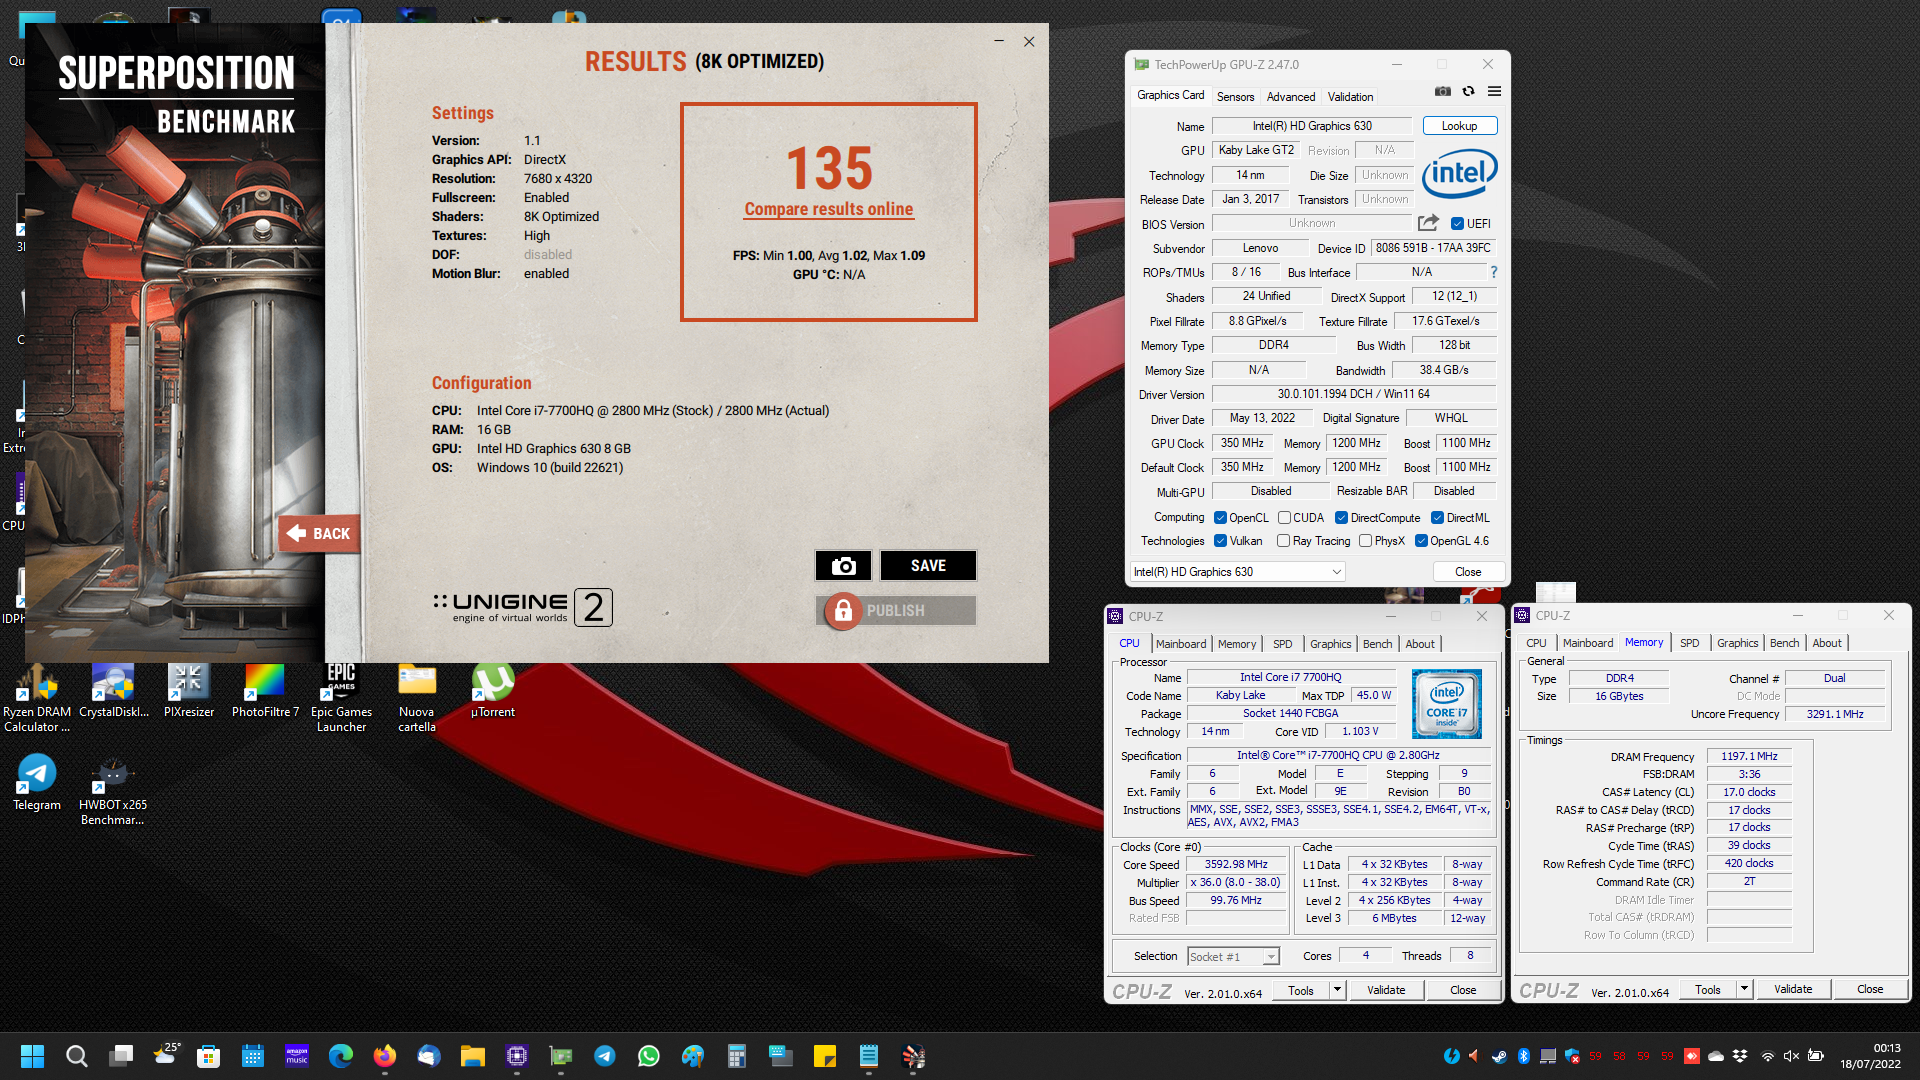Click the Bluetooth tray icon
1920x1080 pixels.
(1523, 1056)
